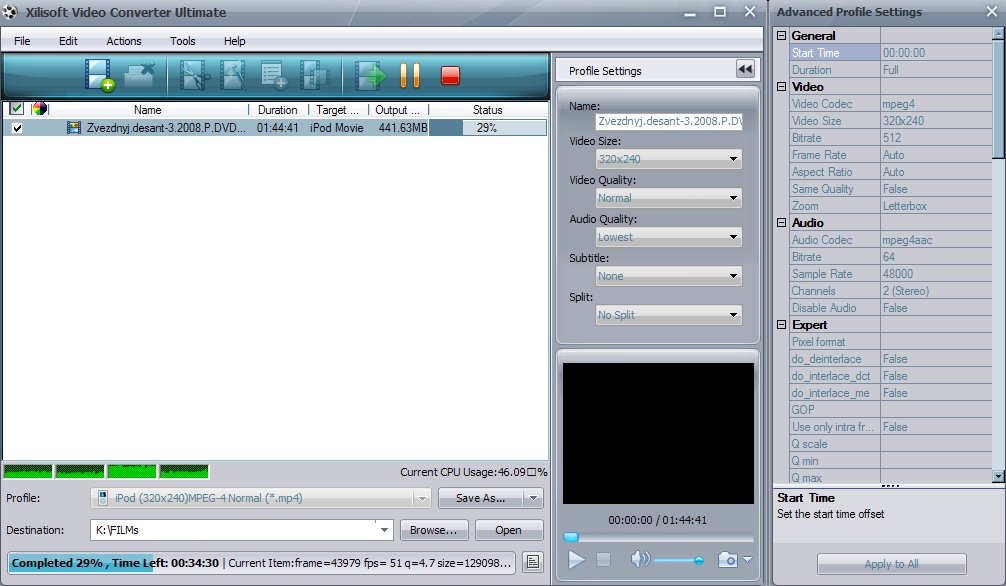Viewport: 1006px width, 586px height.
Task: Sort by the Status column header
Action: [x=488, y=110]
